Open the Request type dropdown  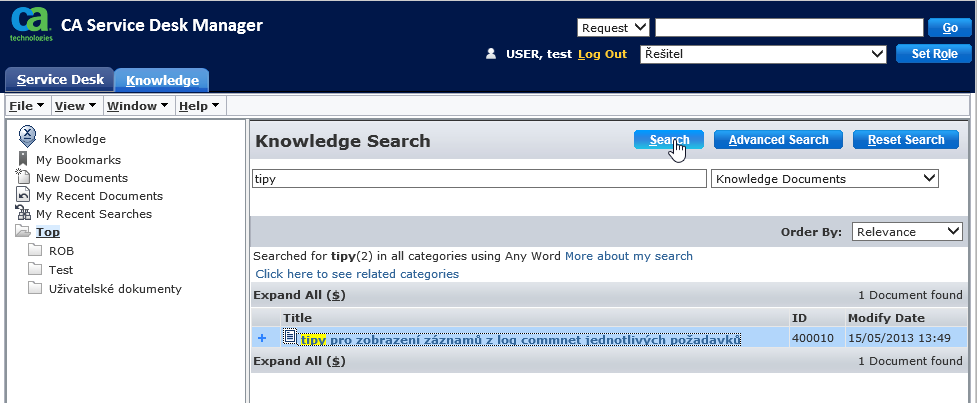click(x=613, y=28)
